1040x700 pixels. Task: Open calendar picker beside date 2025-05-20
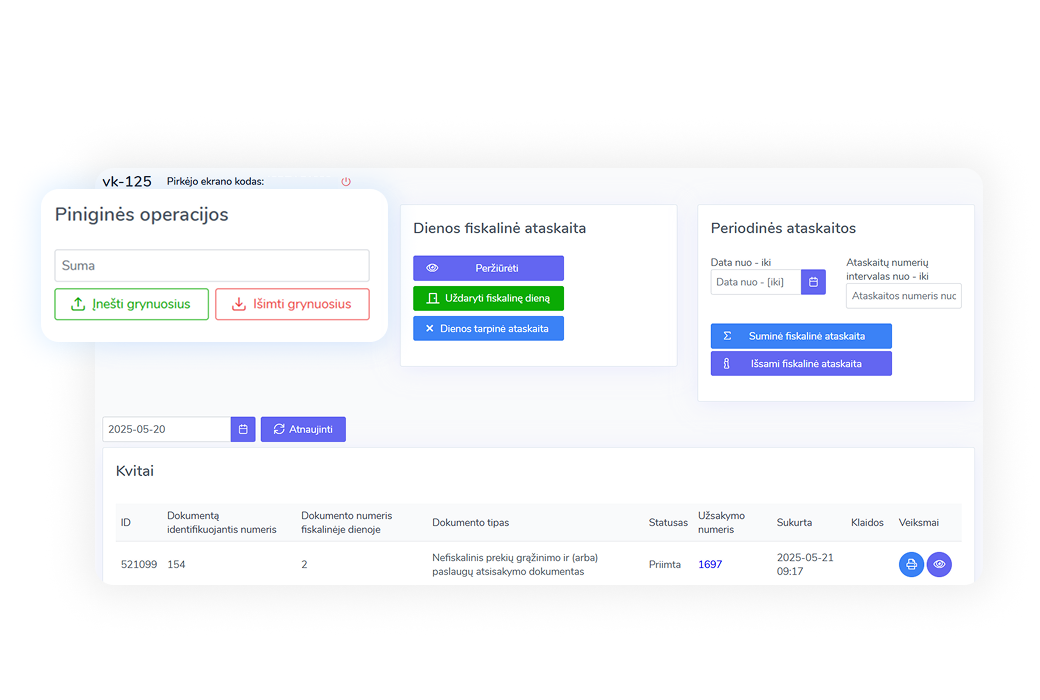pos(243,429)
